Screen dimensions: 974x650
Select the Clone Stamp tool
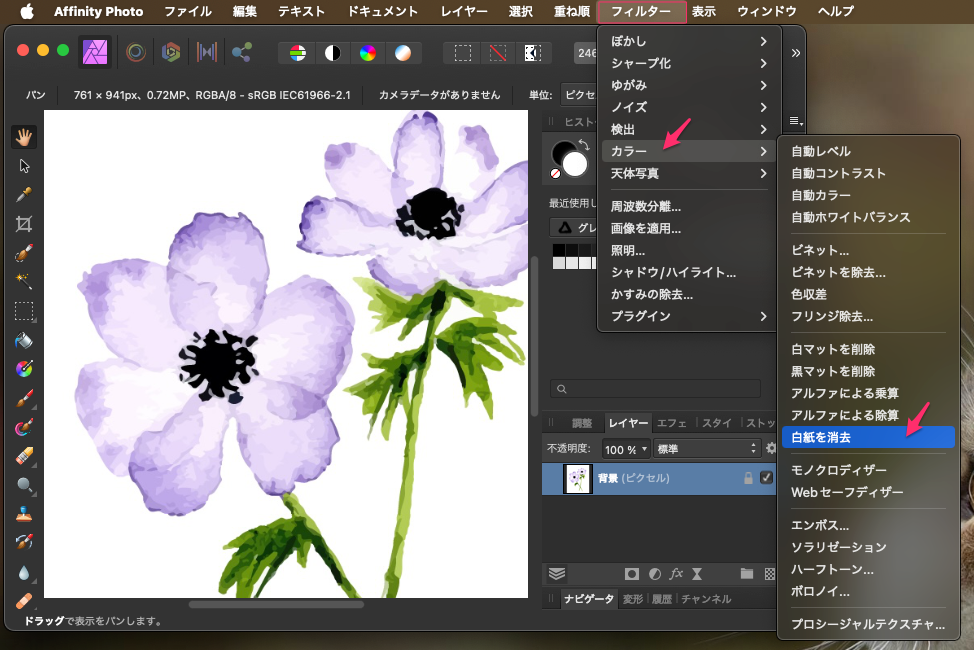(x=24, y=514)
